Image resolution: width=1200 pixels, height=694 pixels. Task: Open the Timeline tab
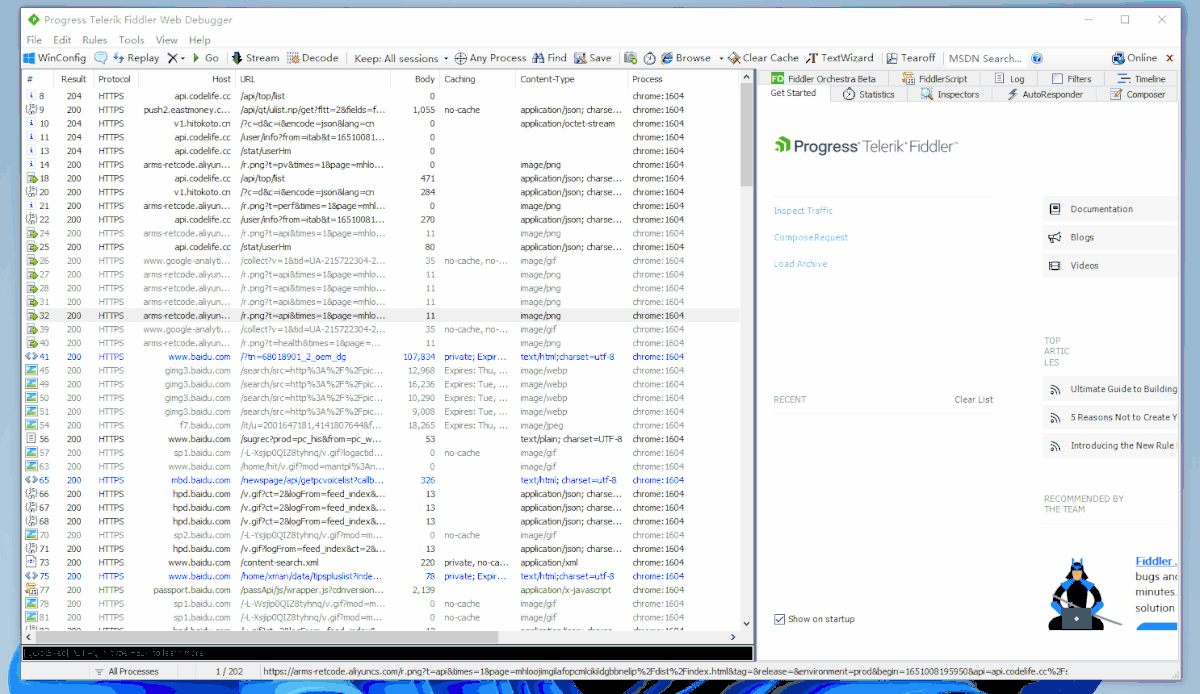(x=1143, y=78)
